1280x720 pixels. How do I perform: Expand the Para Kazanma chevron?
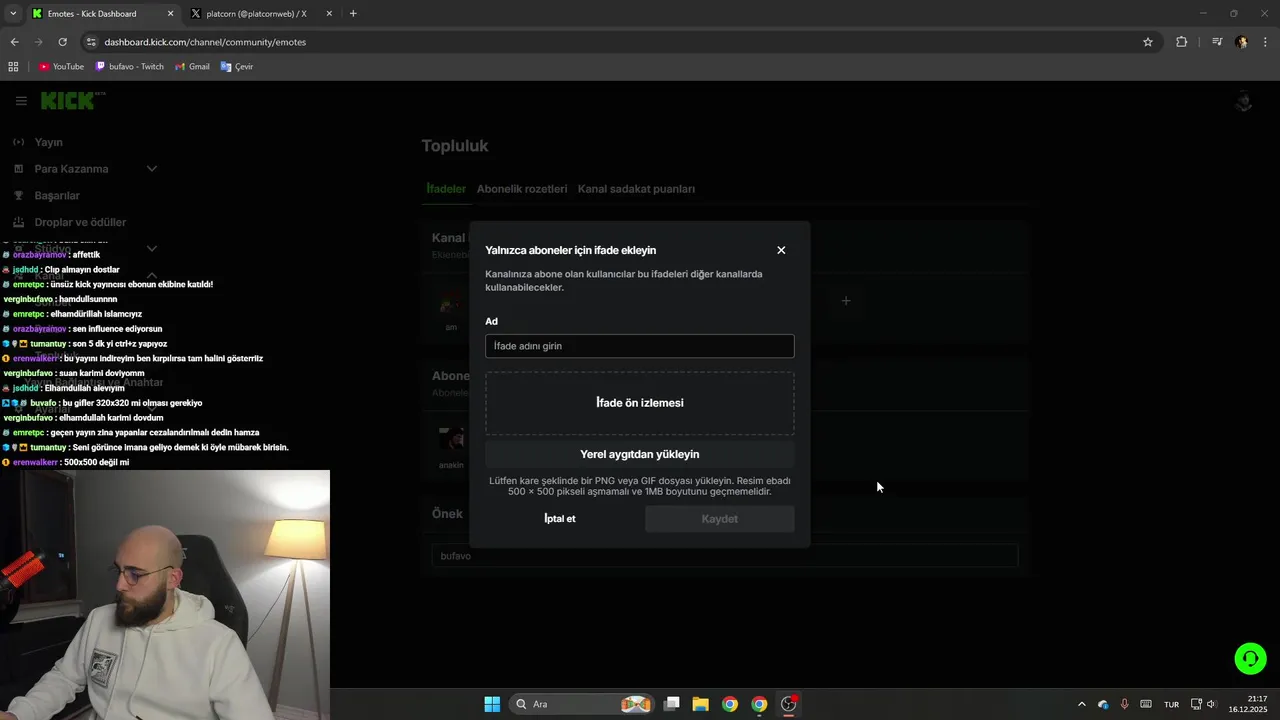pos(152,169)
